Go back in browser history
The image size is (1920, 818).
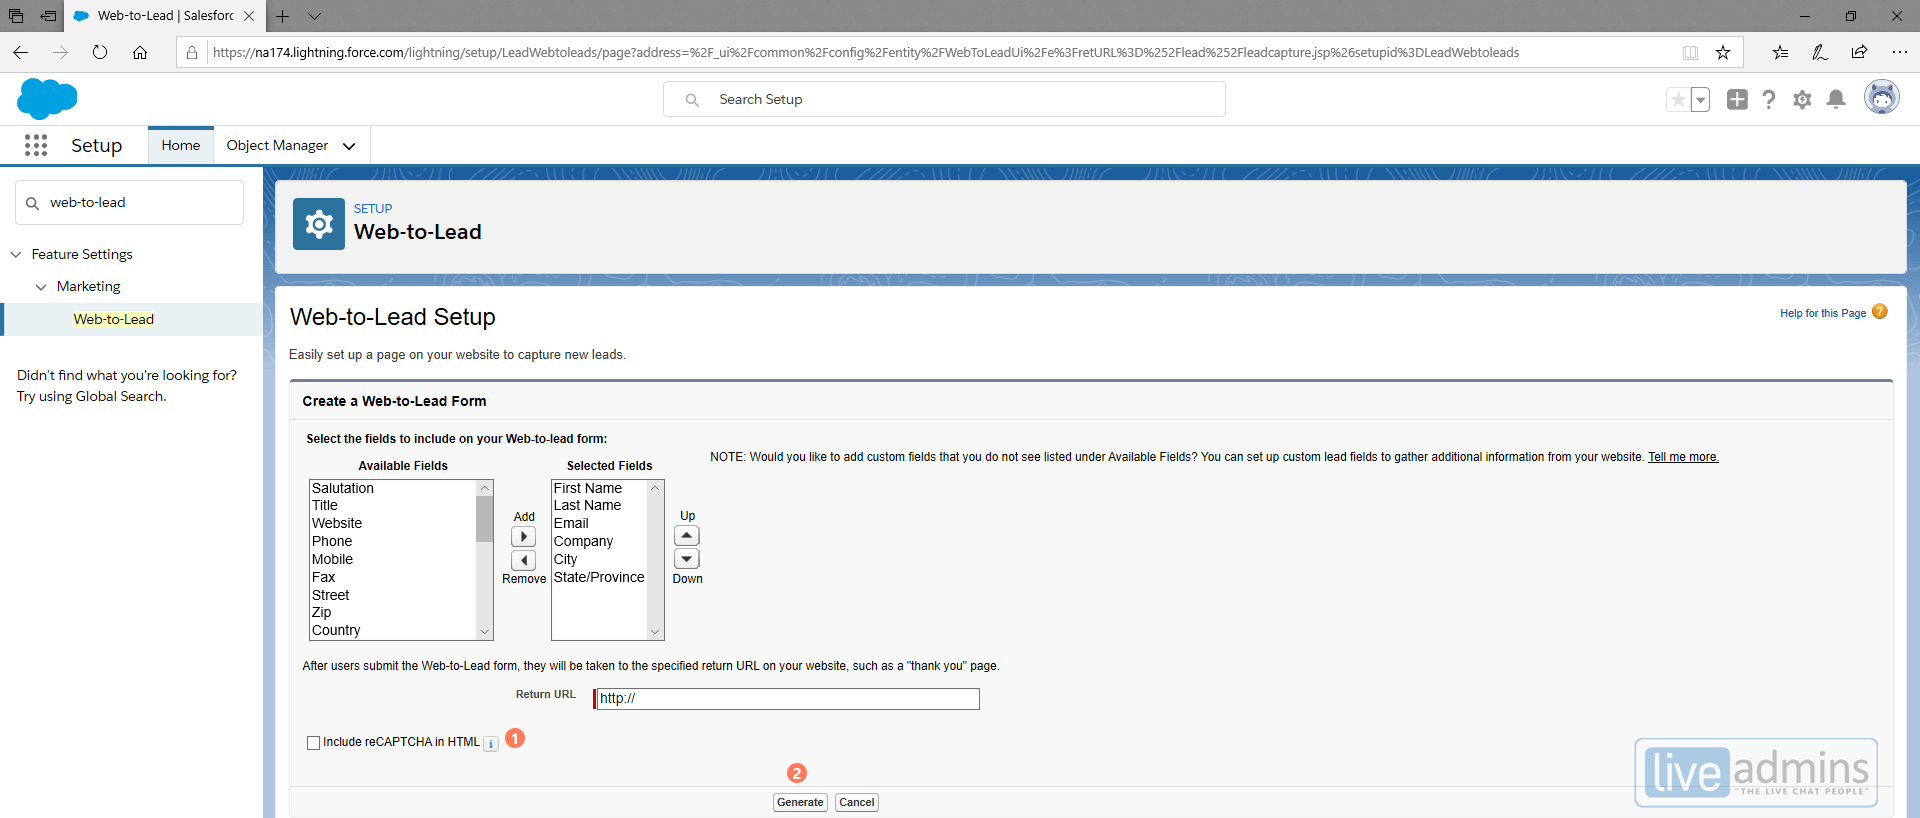[21, 52]
